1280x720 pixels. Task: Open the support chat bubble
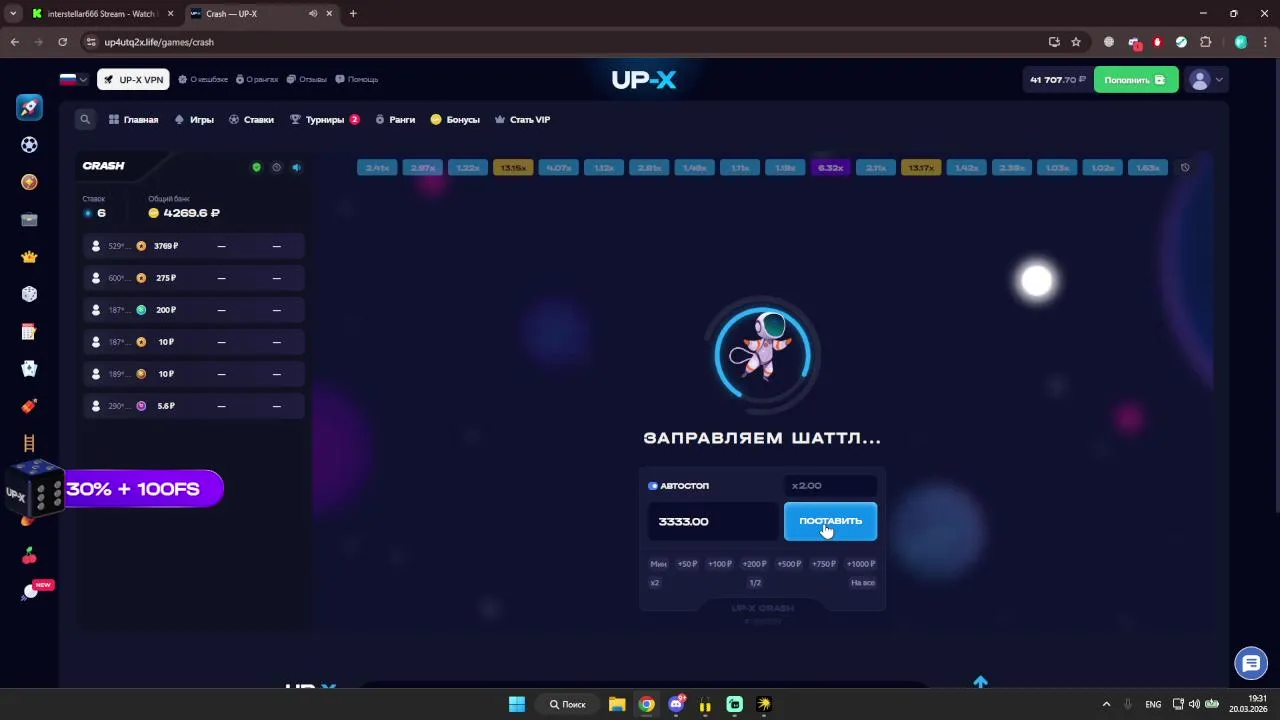1251,663
